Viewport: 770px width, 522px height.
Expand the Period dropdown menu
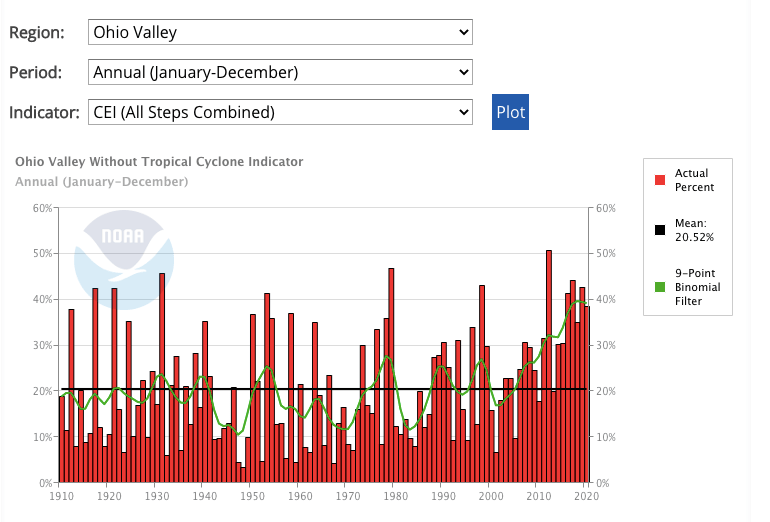(x=280, y=72)
